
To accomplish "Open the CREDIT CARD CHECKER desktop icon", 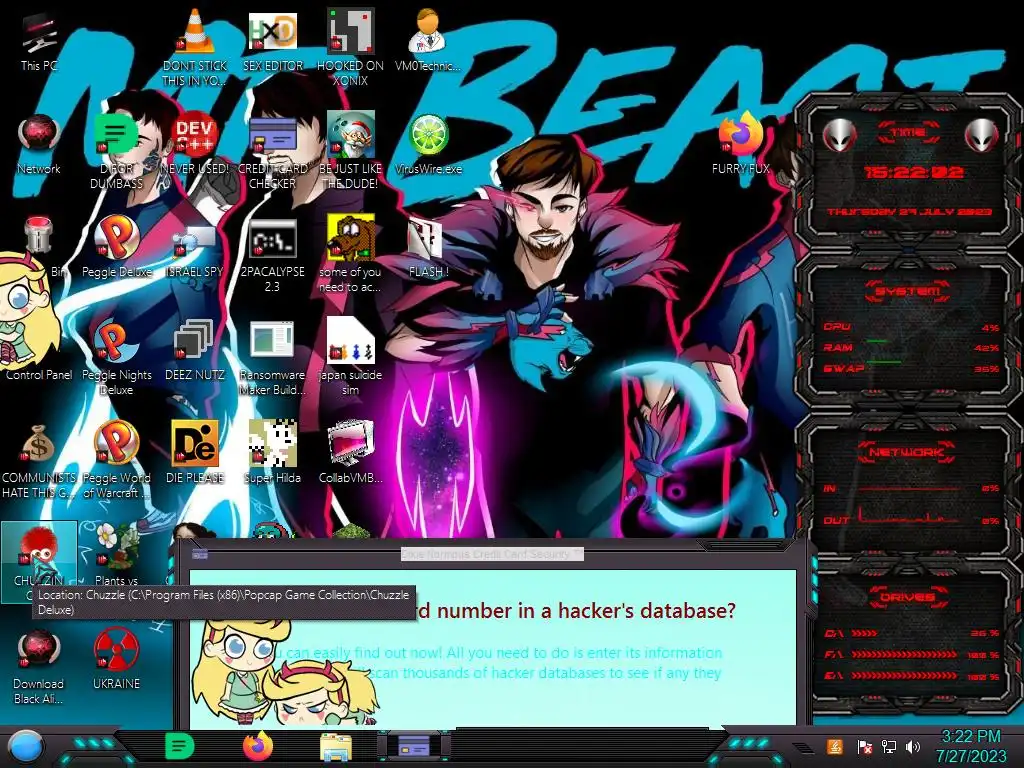I will [x=273, y=152].
